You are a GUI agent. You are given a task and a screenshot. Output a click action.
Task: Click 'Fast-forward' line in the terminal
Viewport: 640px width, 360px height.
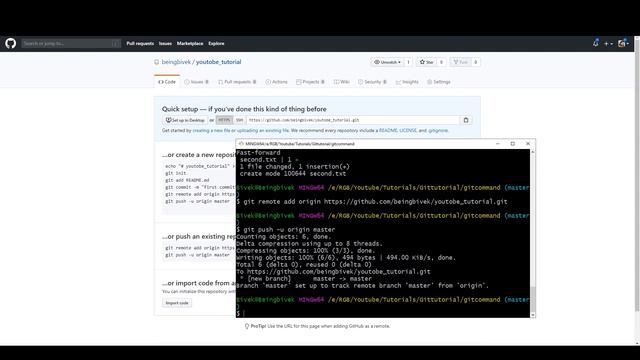pyautogui.click(x=258, y=153)
